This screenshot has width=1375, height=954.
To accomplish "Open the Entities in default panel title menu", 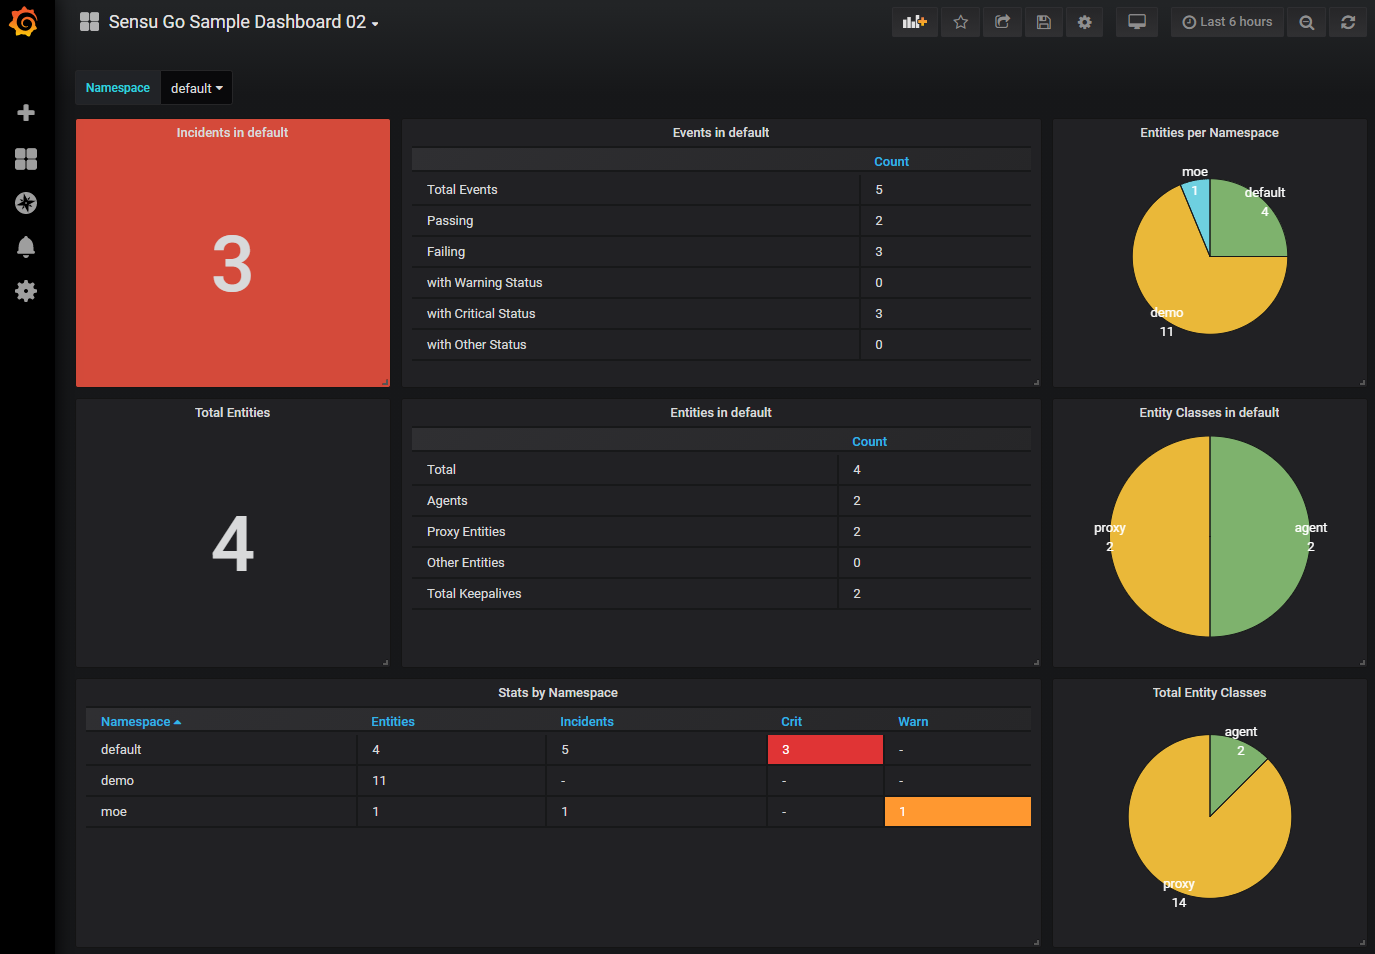I will (721, 413).
